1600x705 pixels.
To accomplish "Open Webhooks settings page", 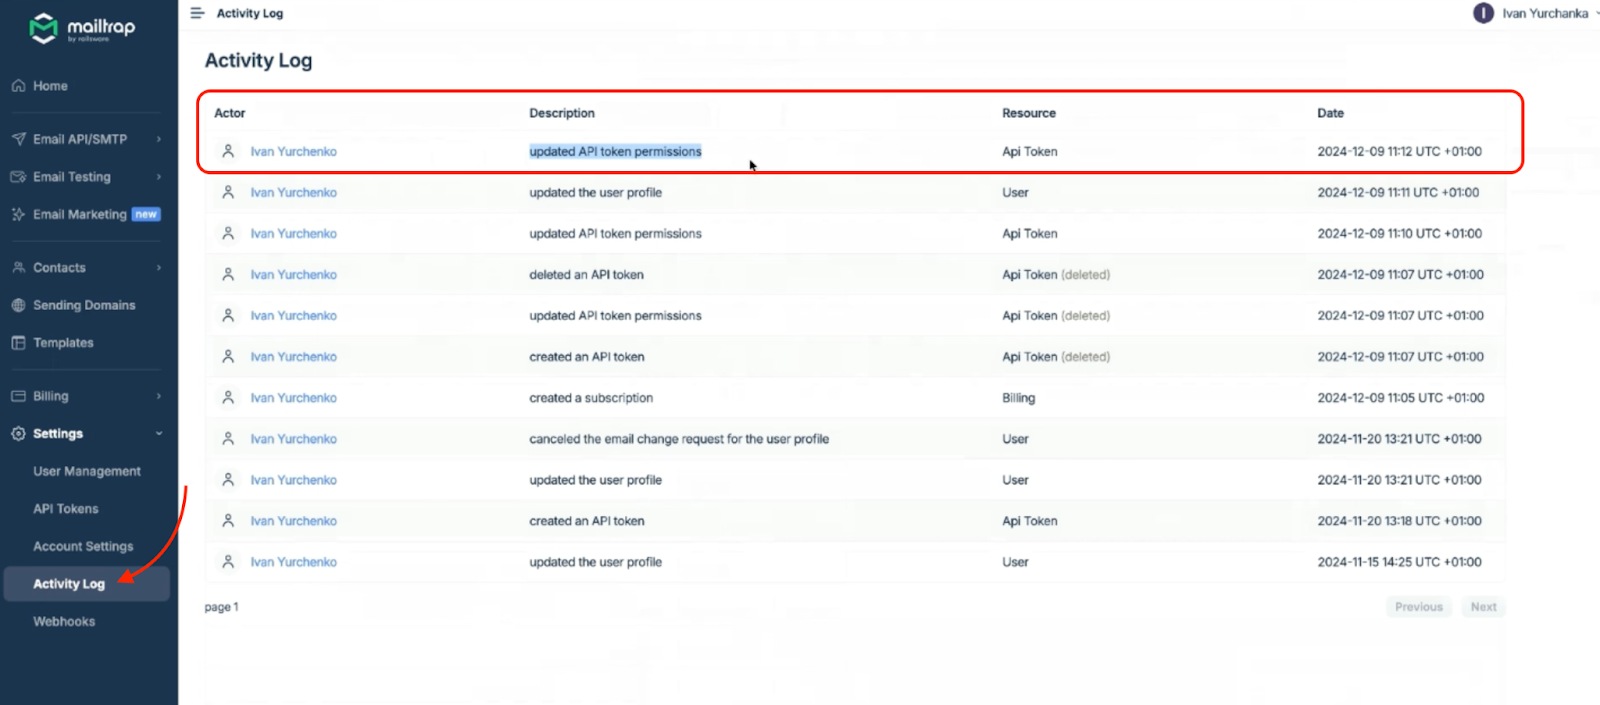I will click(x=64, y=622).
